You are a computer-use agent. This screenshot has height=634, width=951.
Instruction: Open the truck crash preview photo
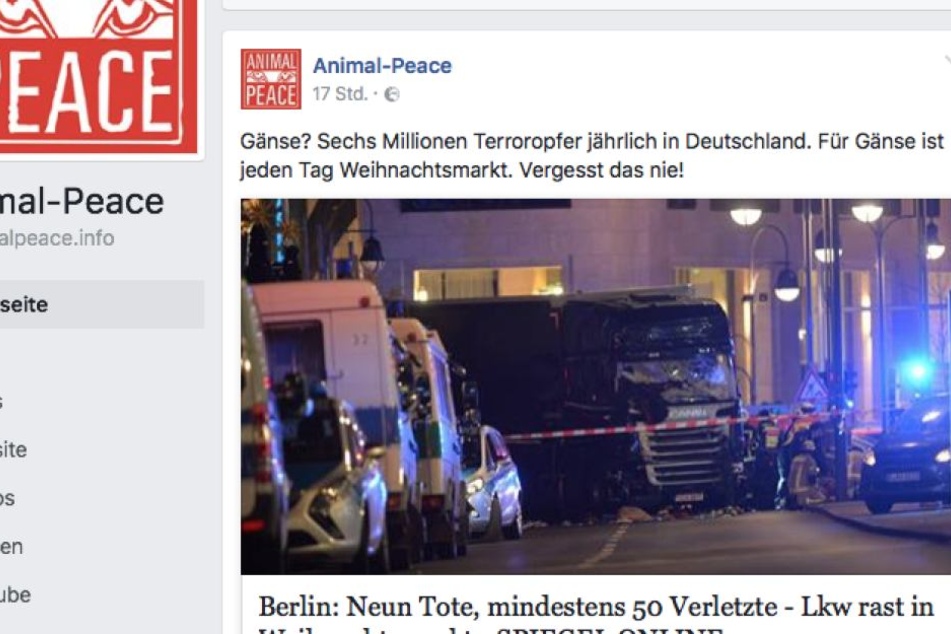pyautogui.click(x=596, y=386)
